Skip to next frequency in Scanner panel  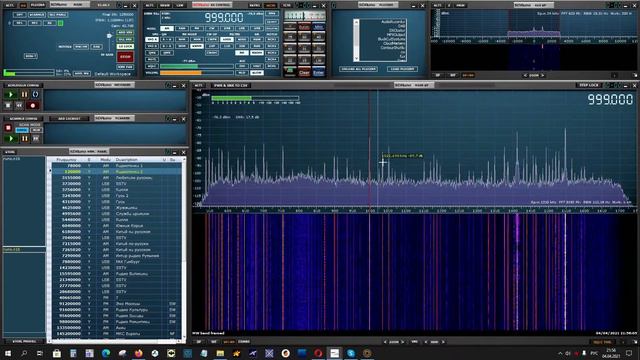pos(36,139)
